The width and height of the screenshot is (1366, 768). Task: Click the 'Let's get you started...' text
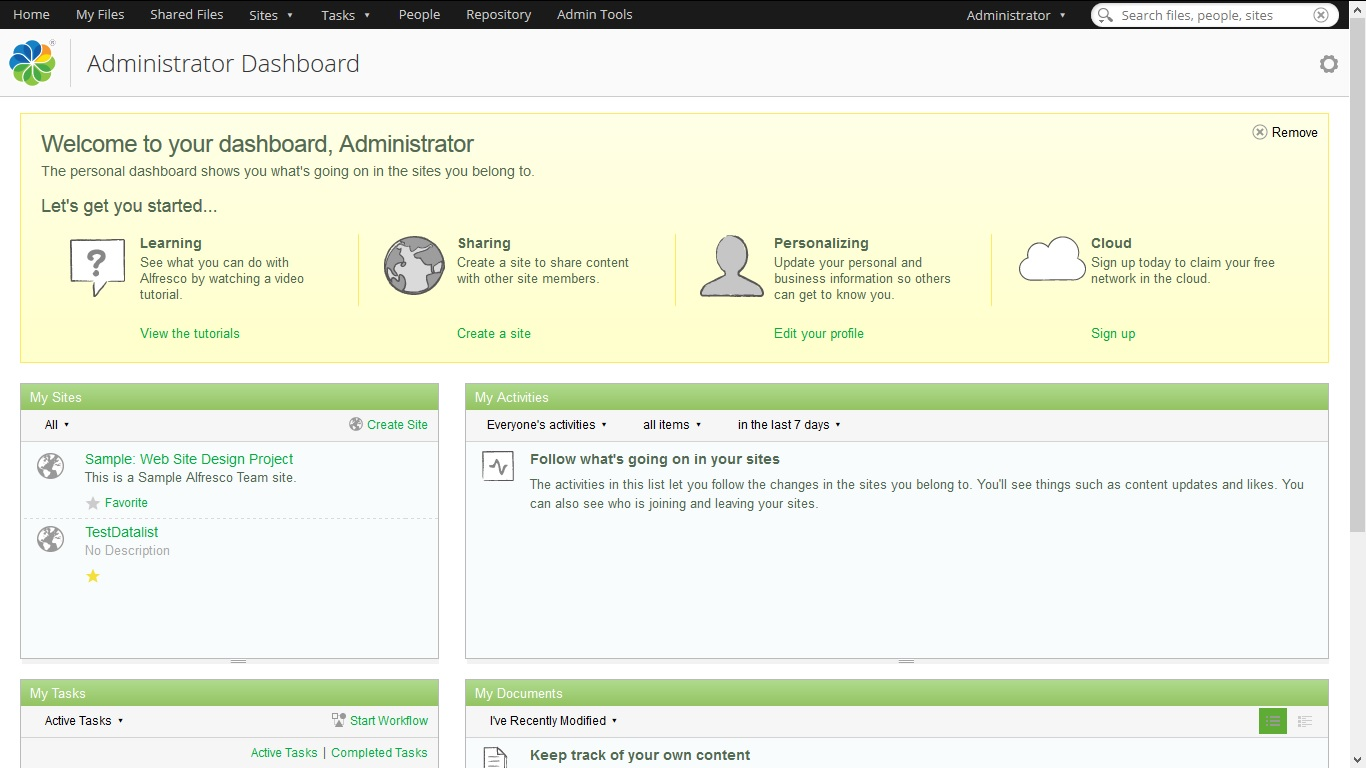click(129, 207)
